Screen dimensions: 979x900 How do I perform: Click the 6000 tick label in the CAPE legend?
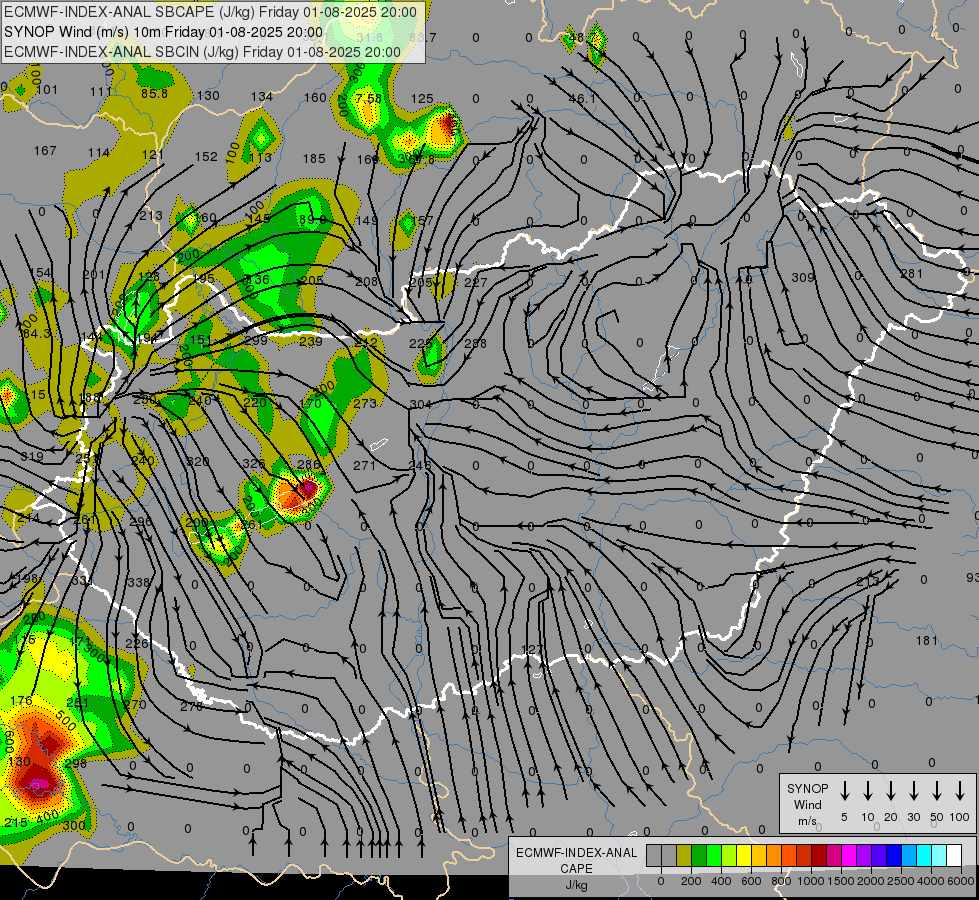[x=962, y=881]
